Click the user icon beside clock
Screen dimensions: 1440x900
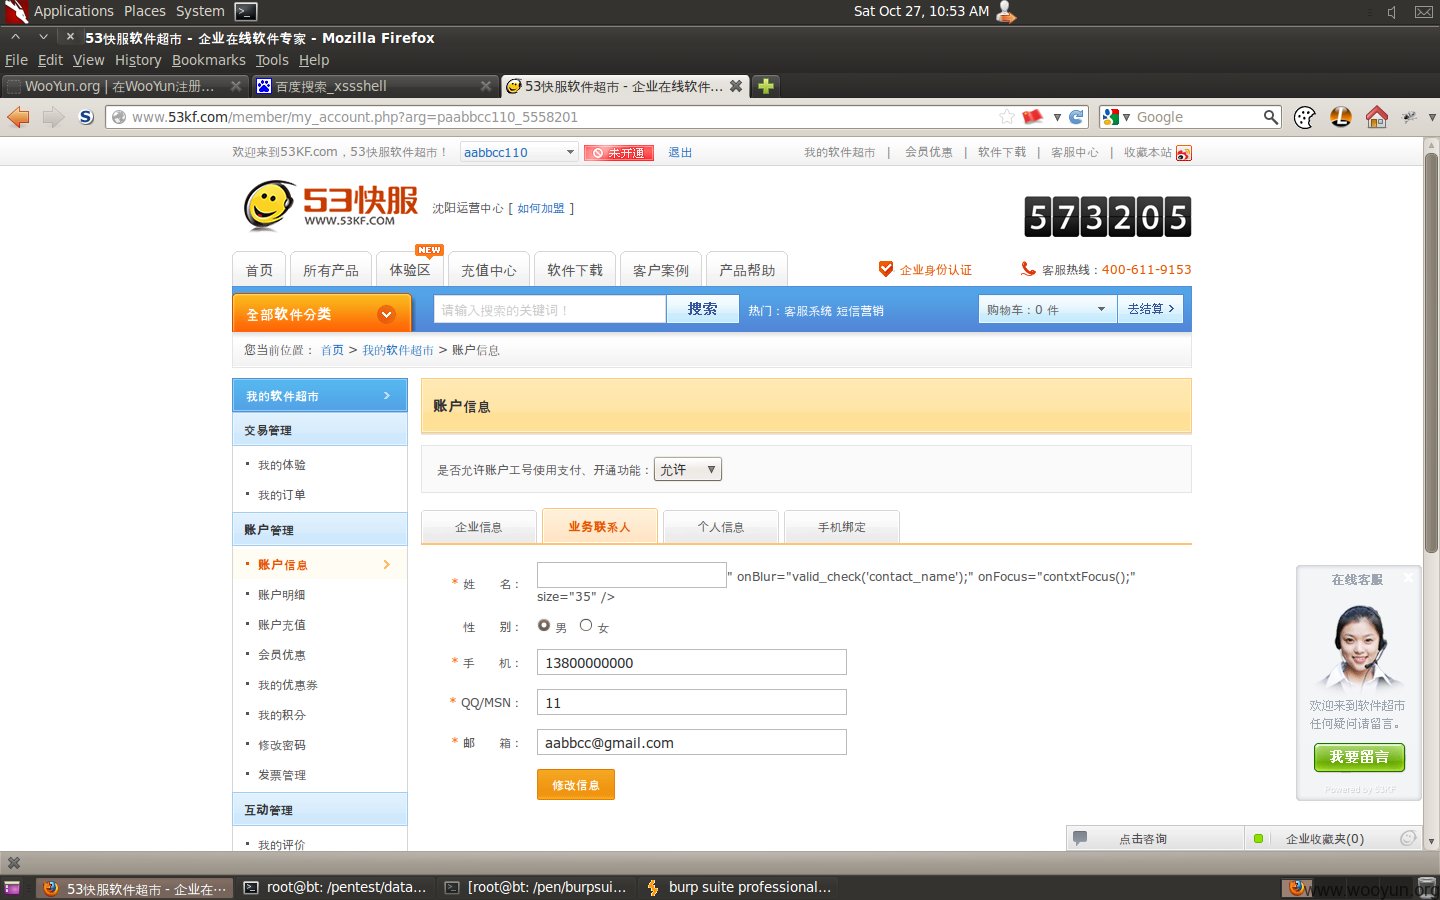(1006, 12)
